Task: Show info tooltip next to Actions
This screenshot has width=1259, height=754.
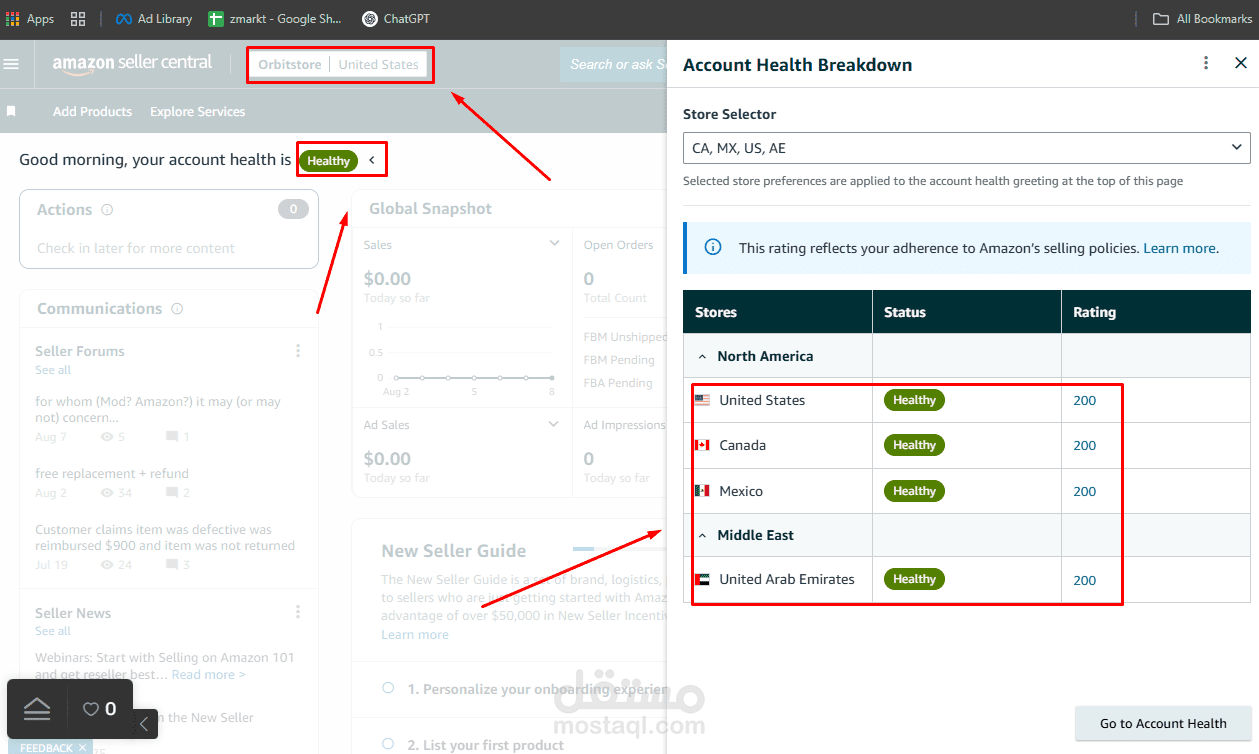Action: [107, 210]
